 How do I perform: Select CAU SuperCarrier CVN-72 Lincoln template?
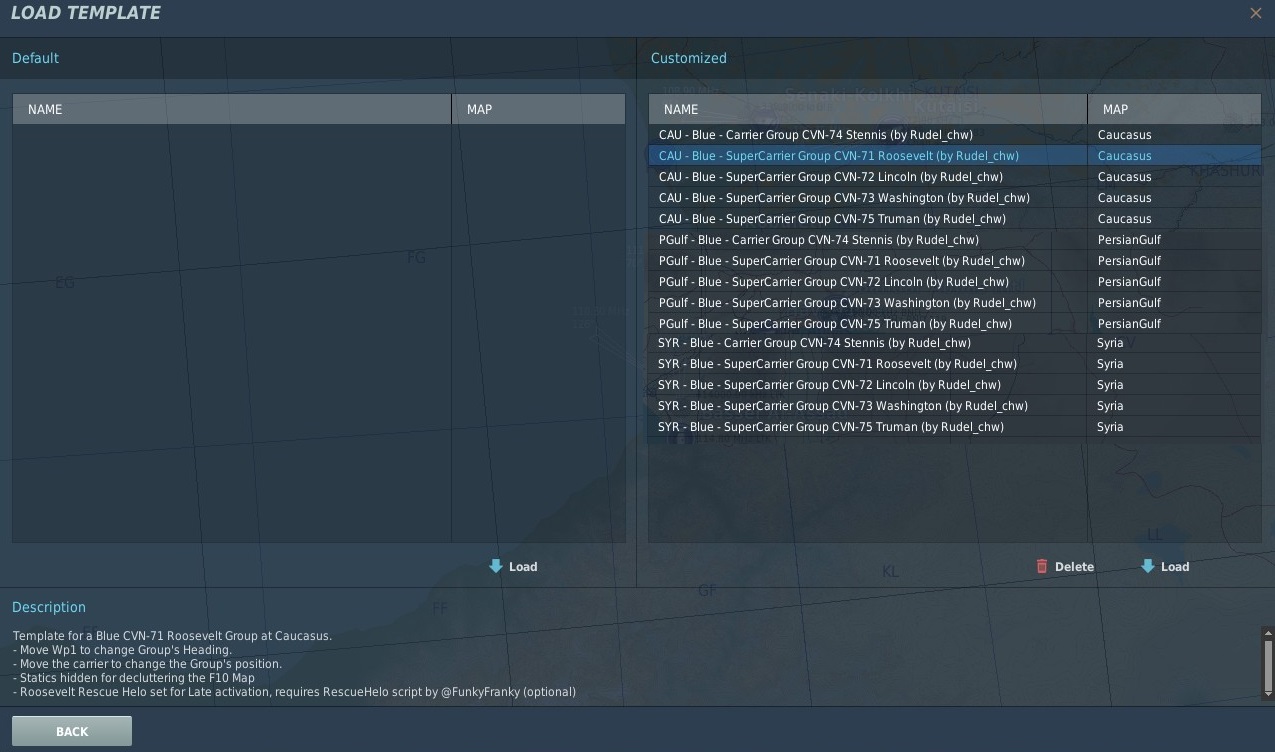(x=830, y=177)
